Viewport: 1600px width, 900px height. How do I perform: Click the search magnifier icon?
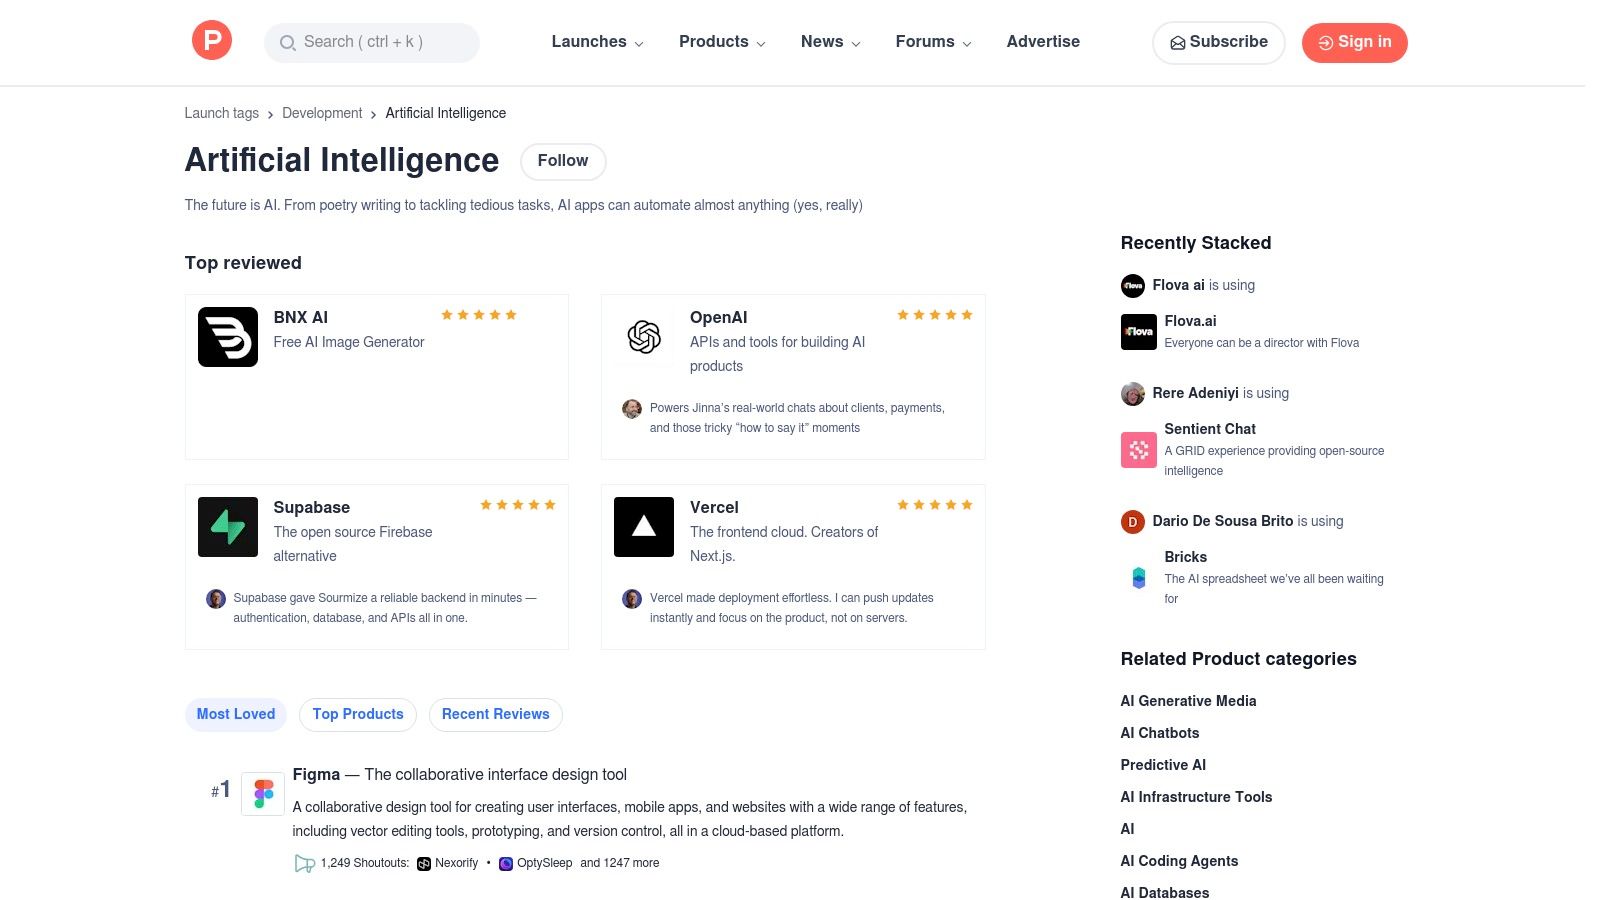coord(287,43)
